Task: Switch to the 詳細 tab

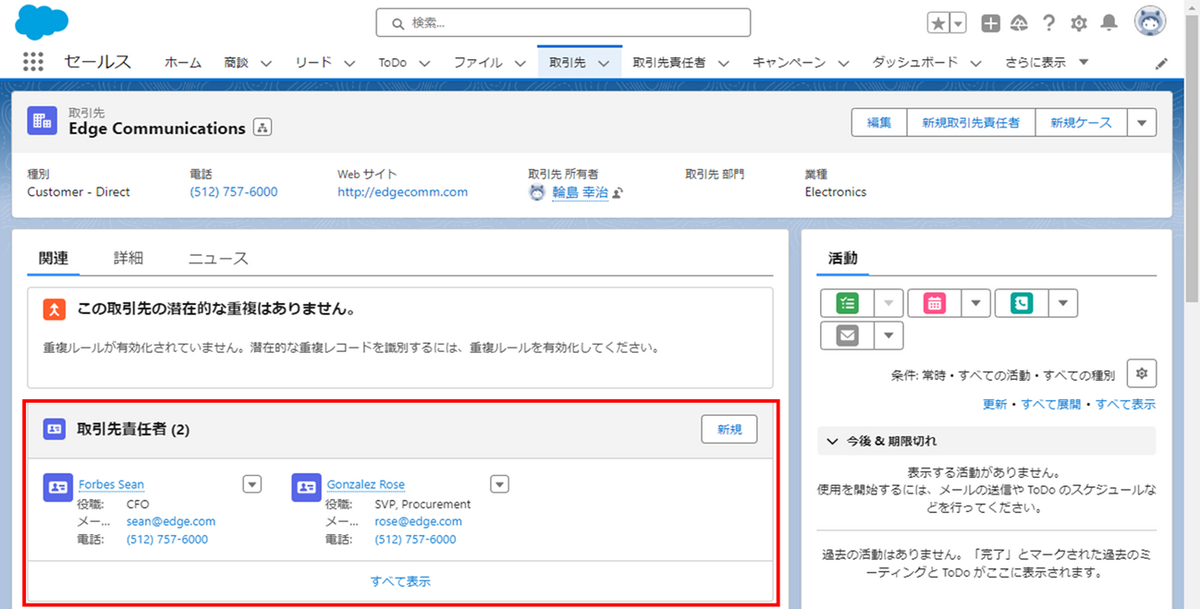Action: point(128,258)
